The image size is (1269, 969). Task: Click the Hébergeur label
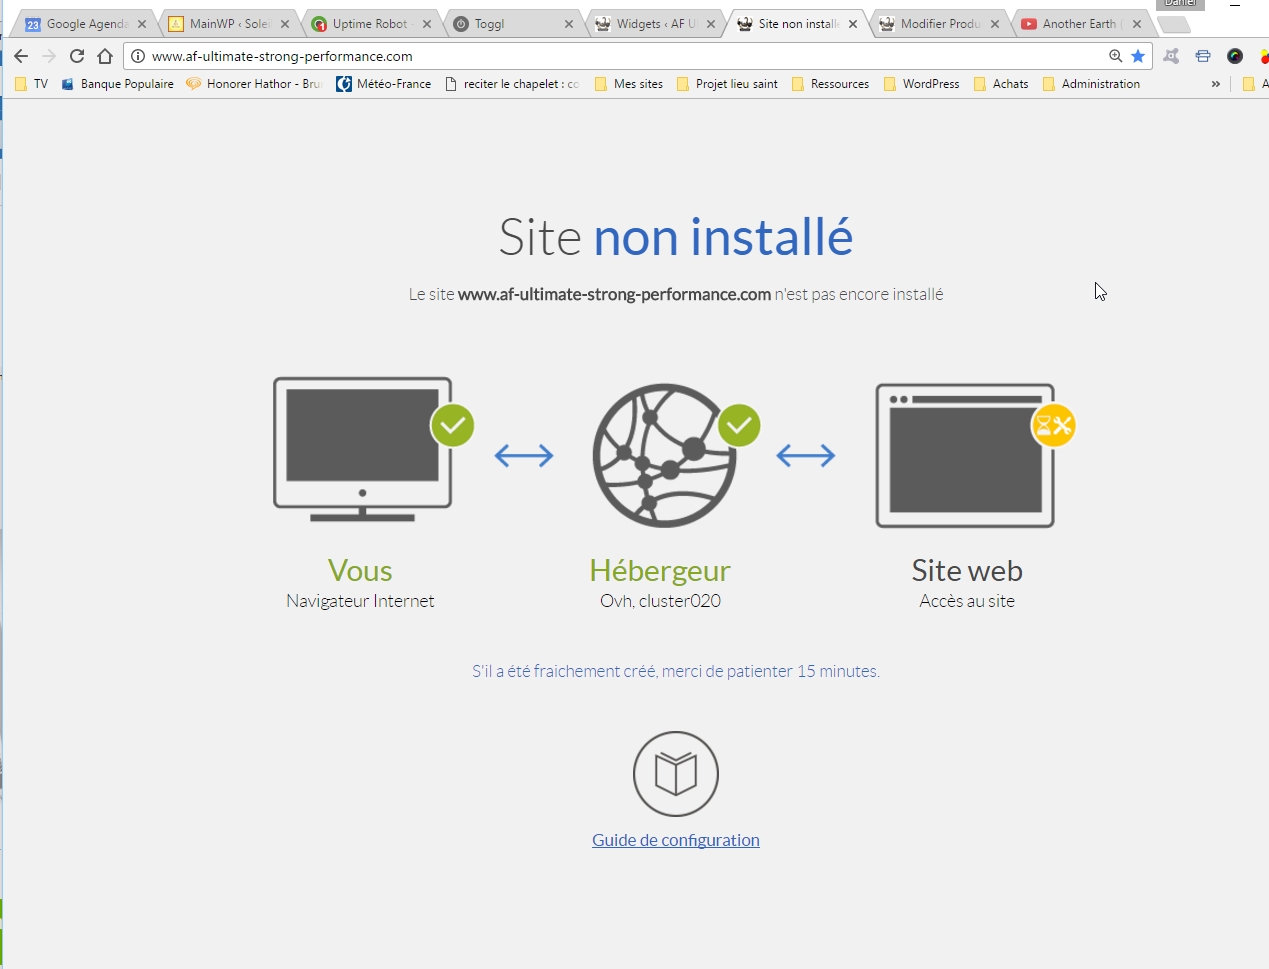(x=660, y=570)
